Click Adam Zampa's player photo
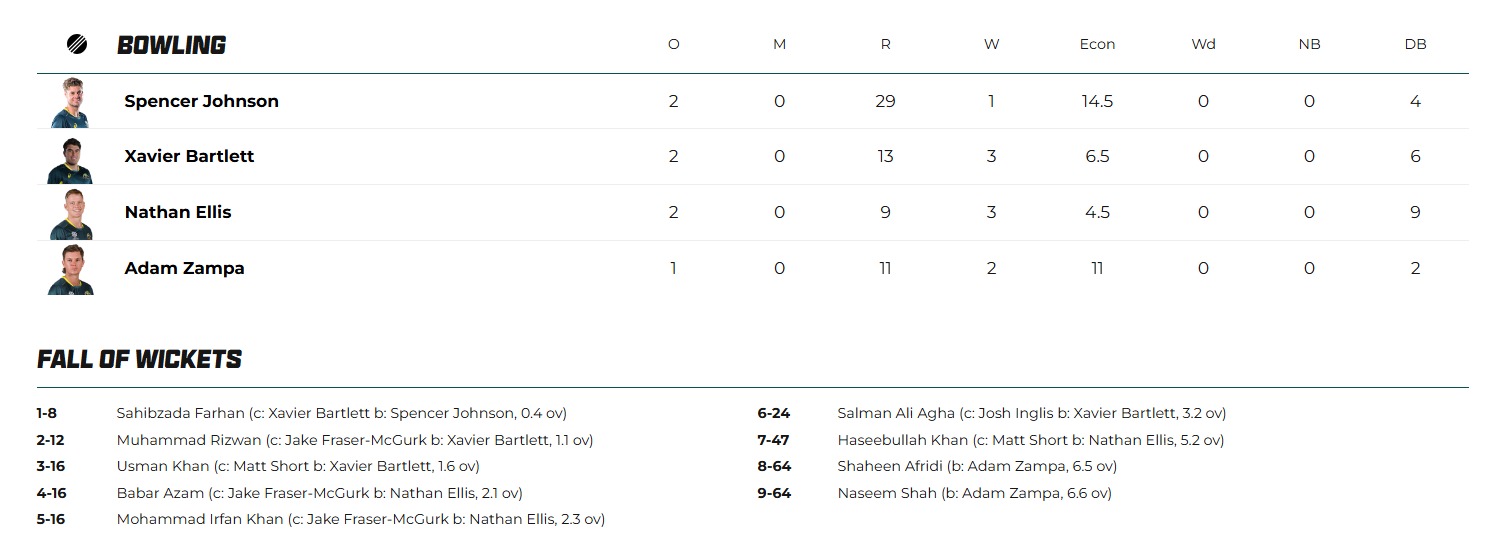Viewport: 1492px width, 548px height. pos(70,269)
